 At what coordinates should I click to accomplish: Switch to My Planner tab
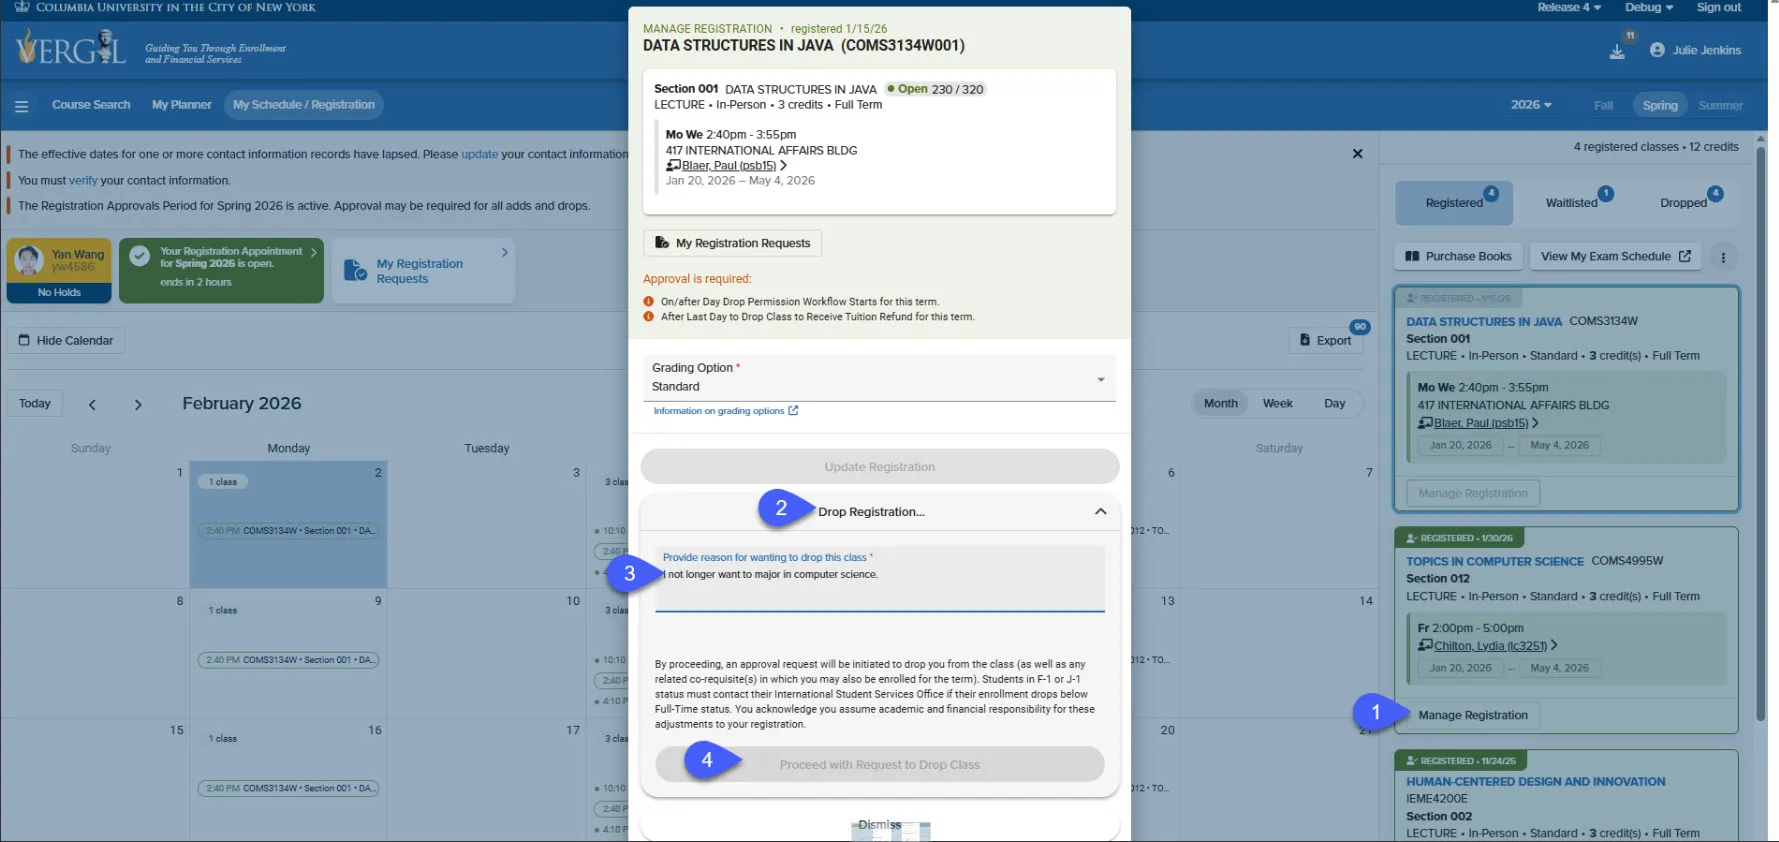coord(181,105)
